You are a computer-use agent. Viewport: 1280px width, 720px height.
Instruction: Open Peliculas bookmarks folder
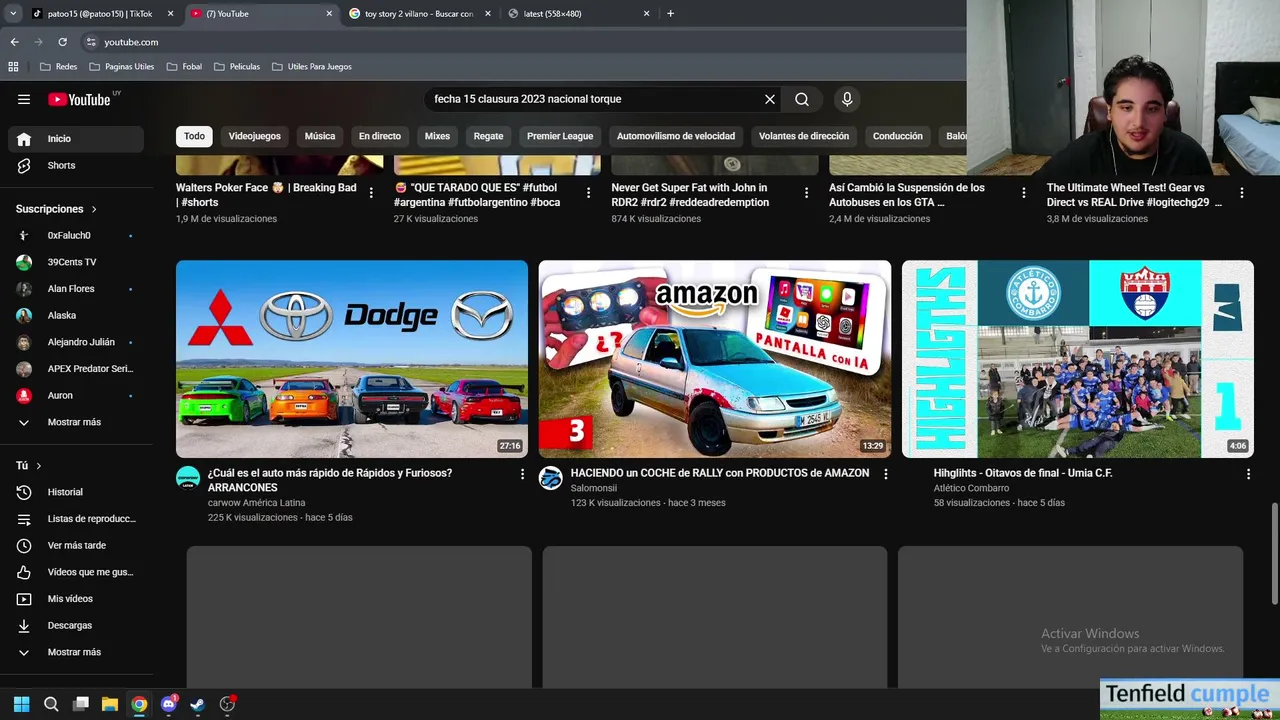(x=237, y=67)
